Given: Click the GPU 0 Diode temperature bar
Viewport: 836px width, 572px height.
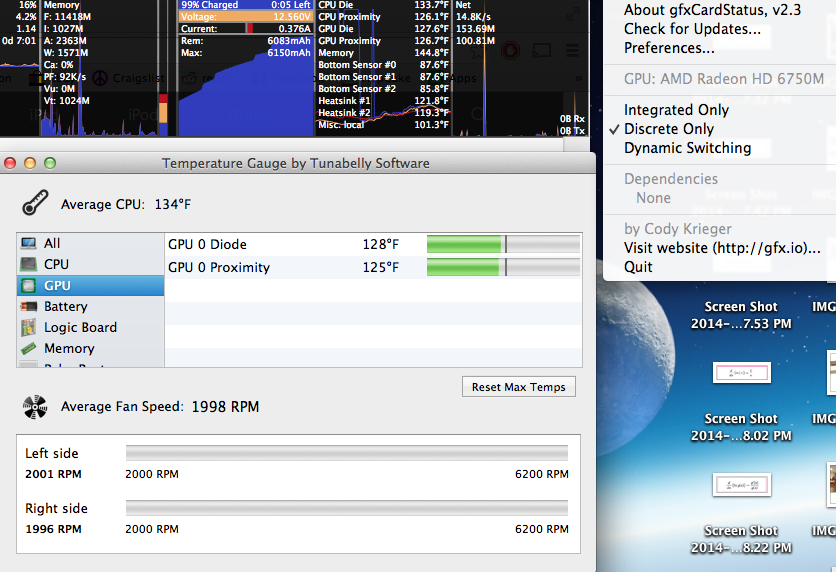Looking at the screenshot, I should [x=503, y=244].
